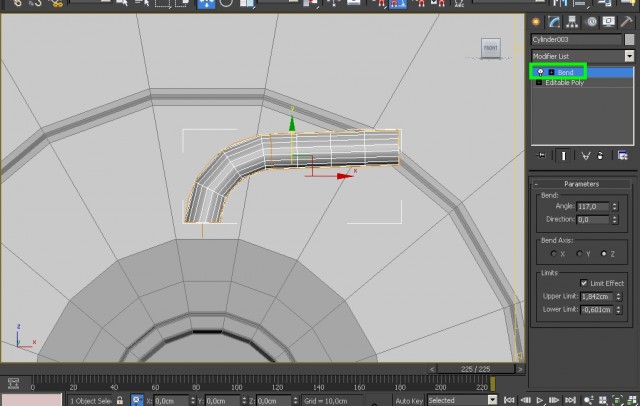The image size is (640, 406).
Task: Click the Upper Limit value field
Action: 597,296
